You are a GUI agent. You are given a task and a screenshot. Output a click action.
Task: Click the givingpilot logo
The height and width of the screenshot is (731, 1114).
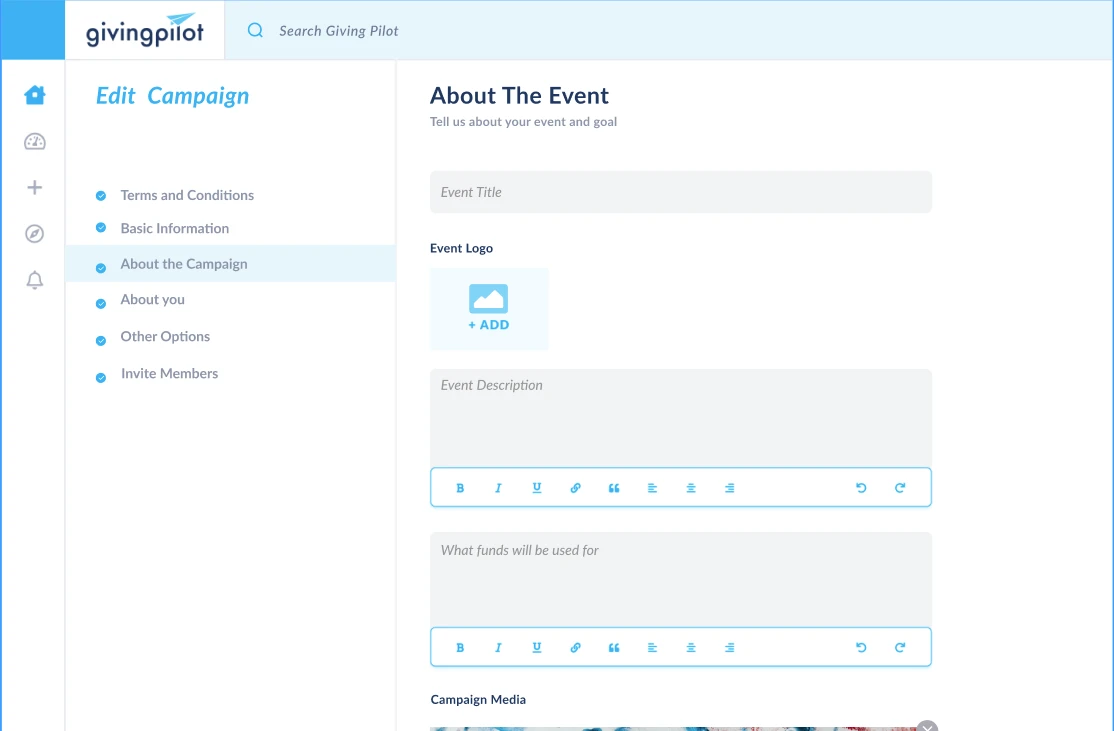(145, 31)
